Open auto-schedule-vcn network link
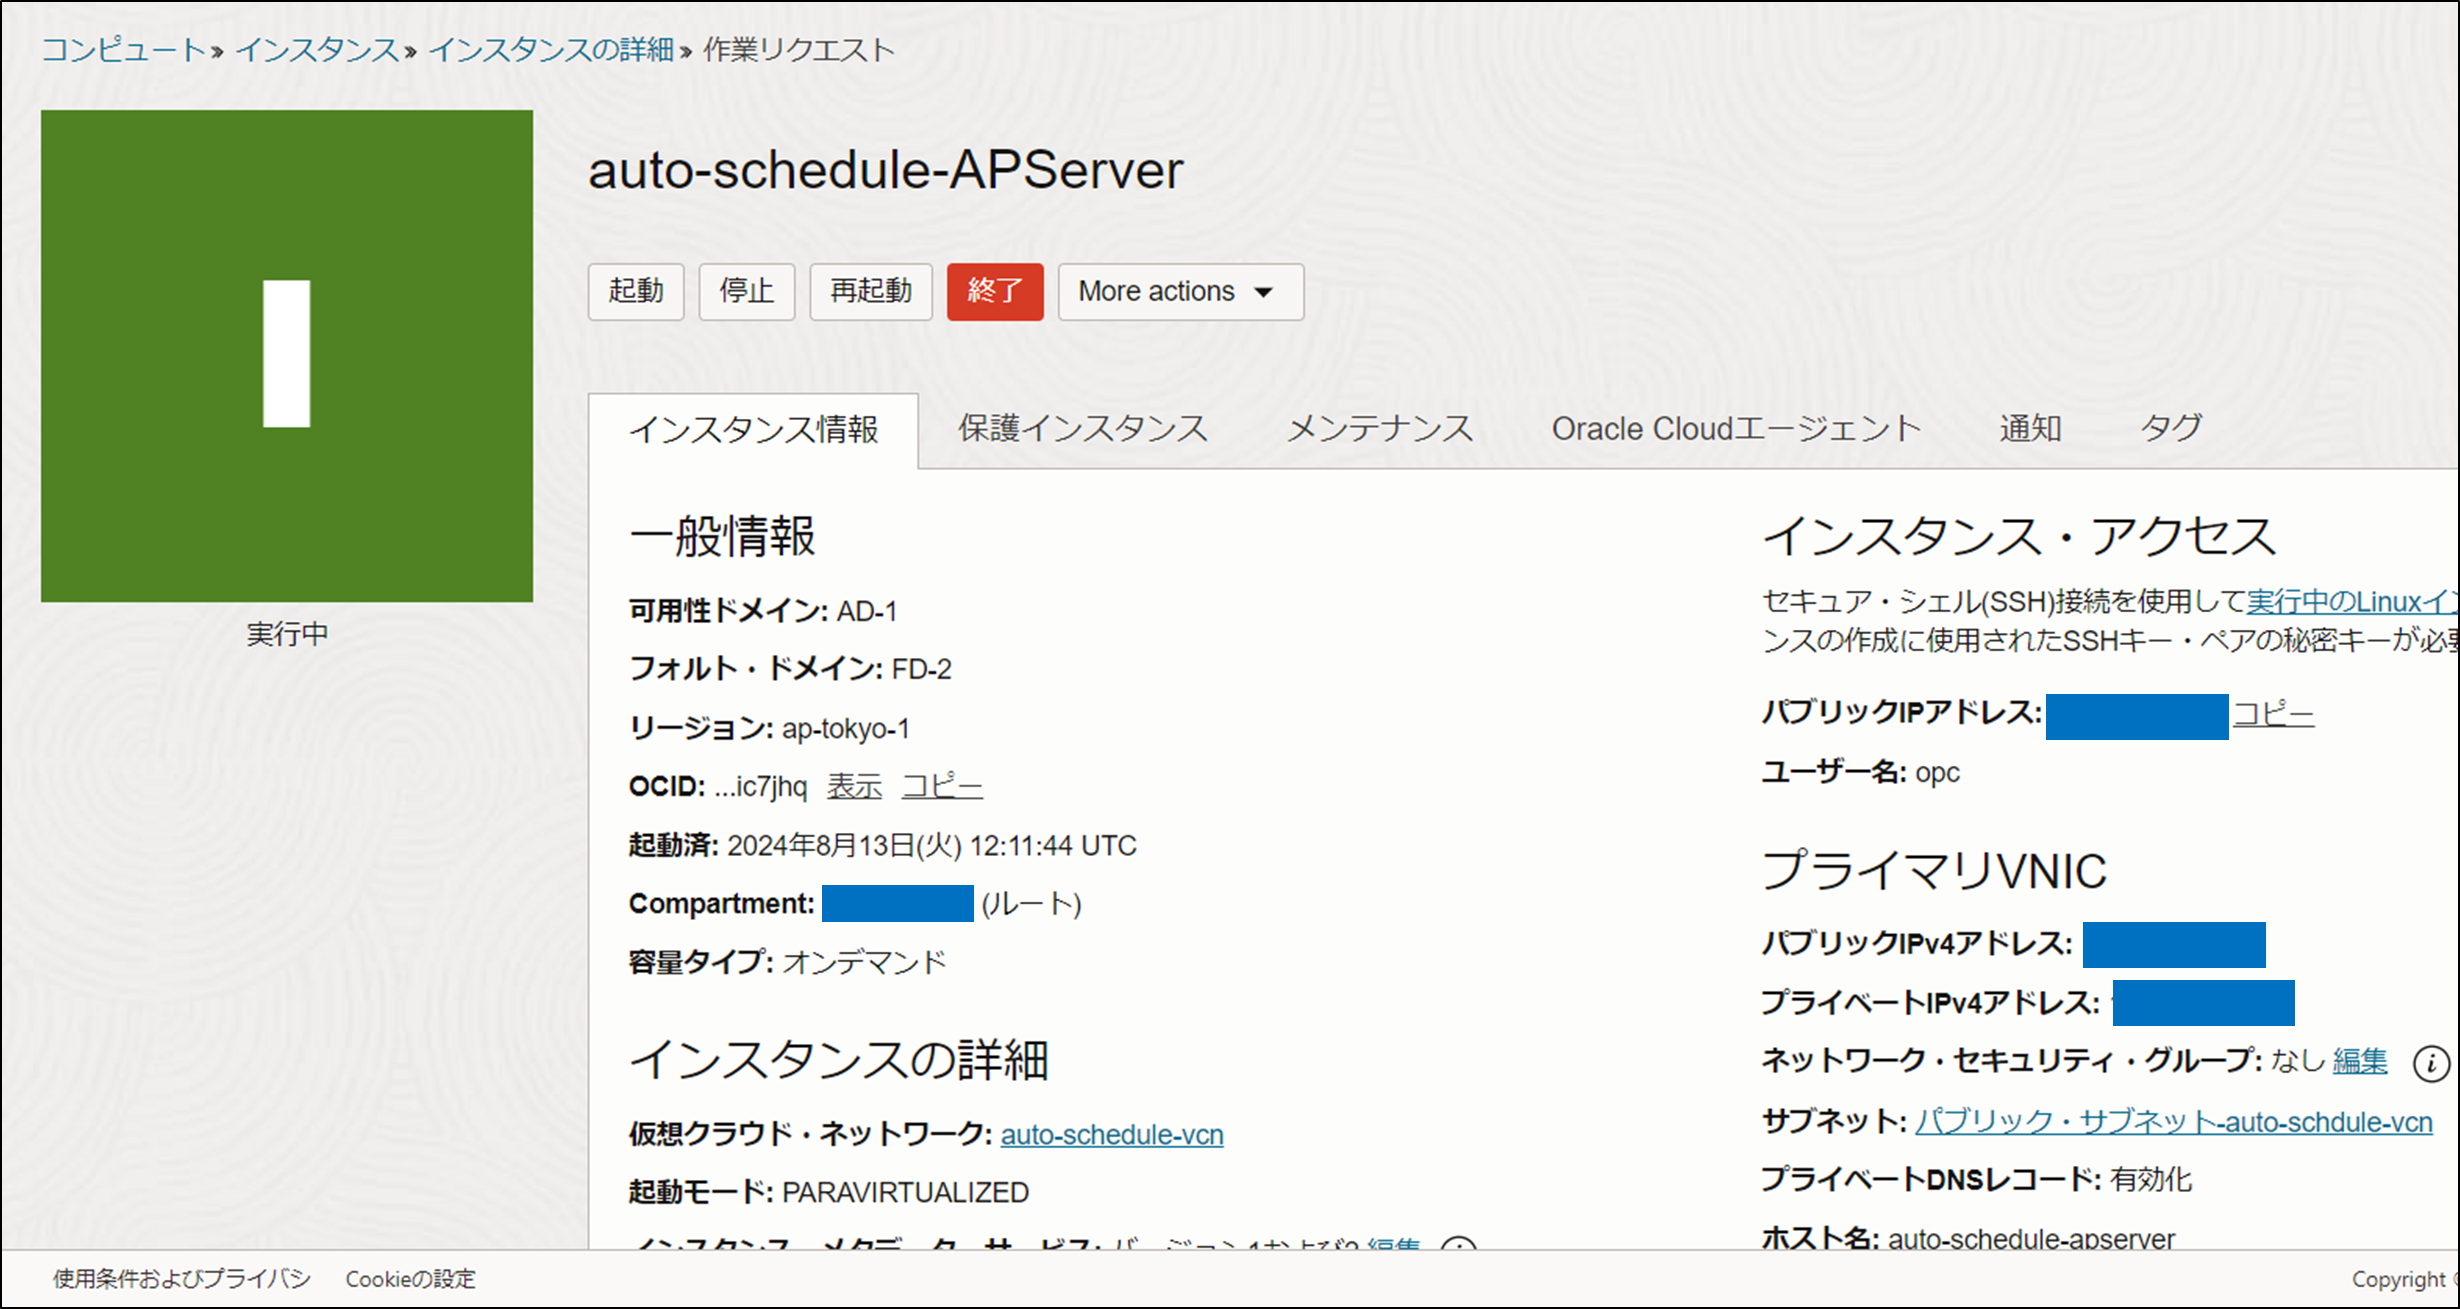 click(1111, 1135)
